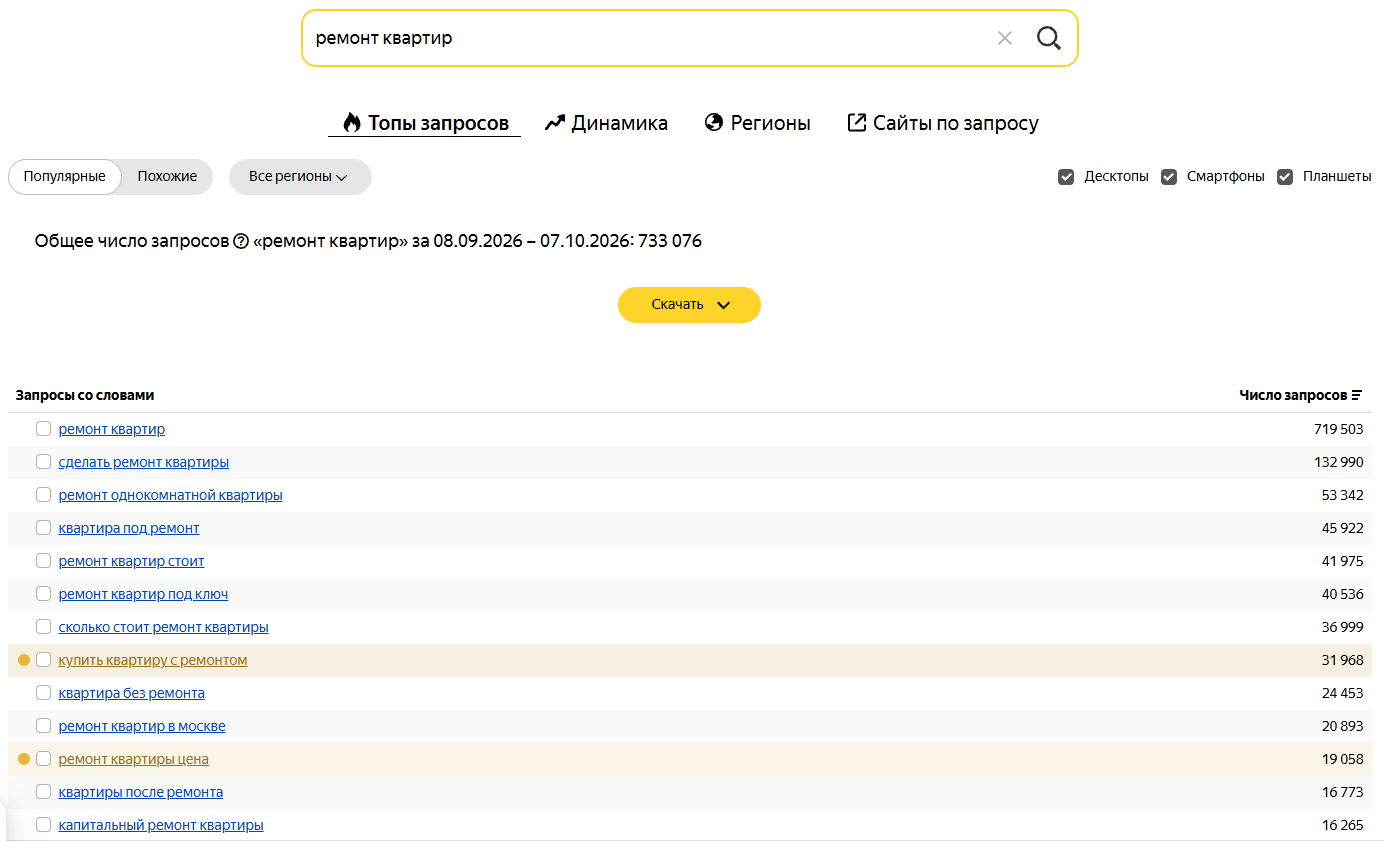
Task: Click the orange dot beside купить квартиру с ремонтом
Action: pos(24,660)
